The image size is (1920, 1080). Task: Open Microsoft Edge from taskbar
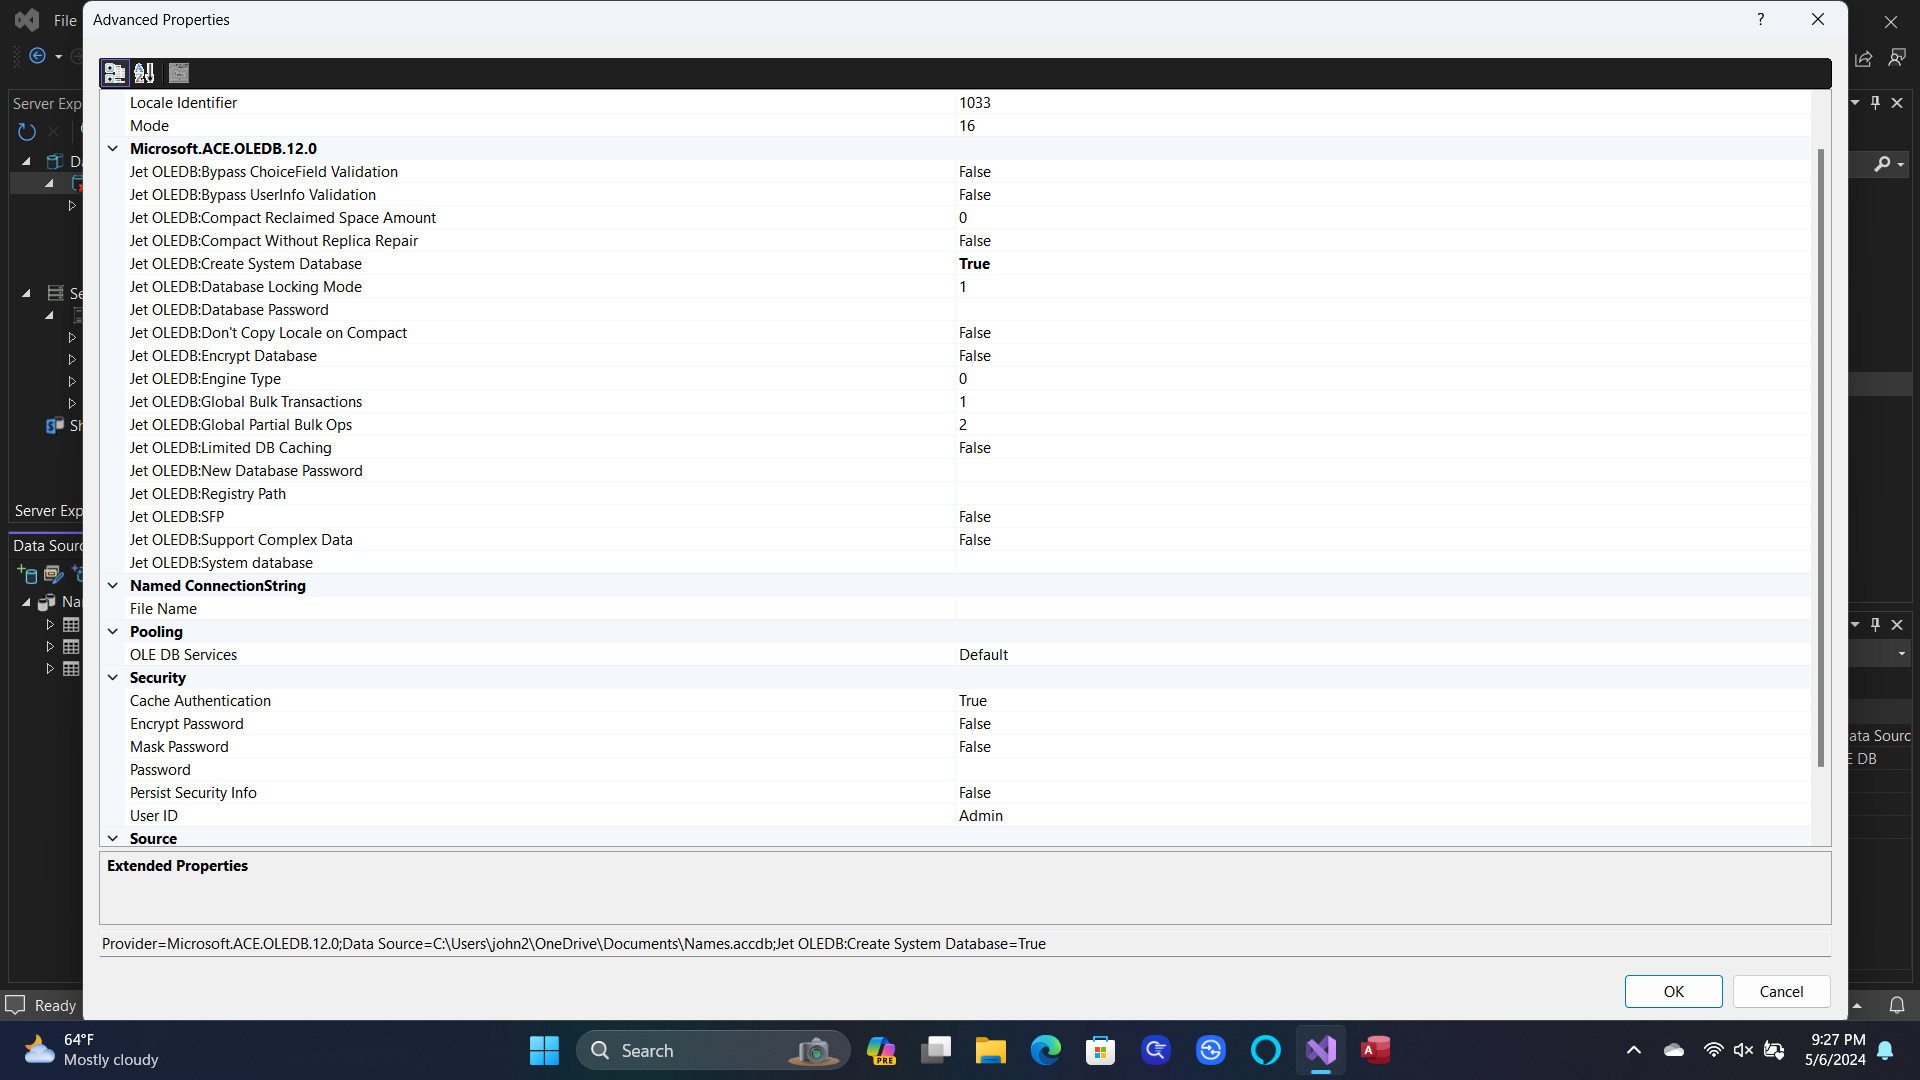pyautogui.click(x=1046, y=1050)
